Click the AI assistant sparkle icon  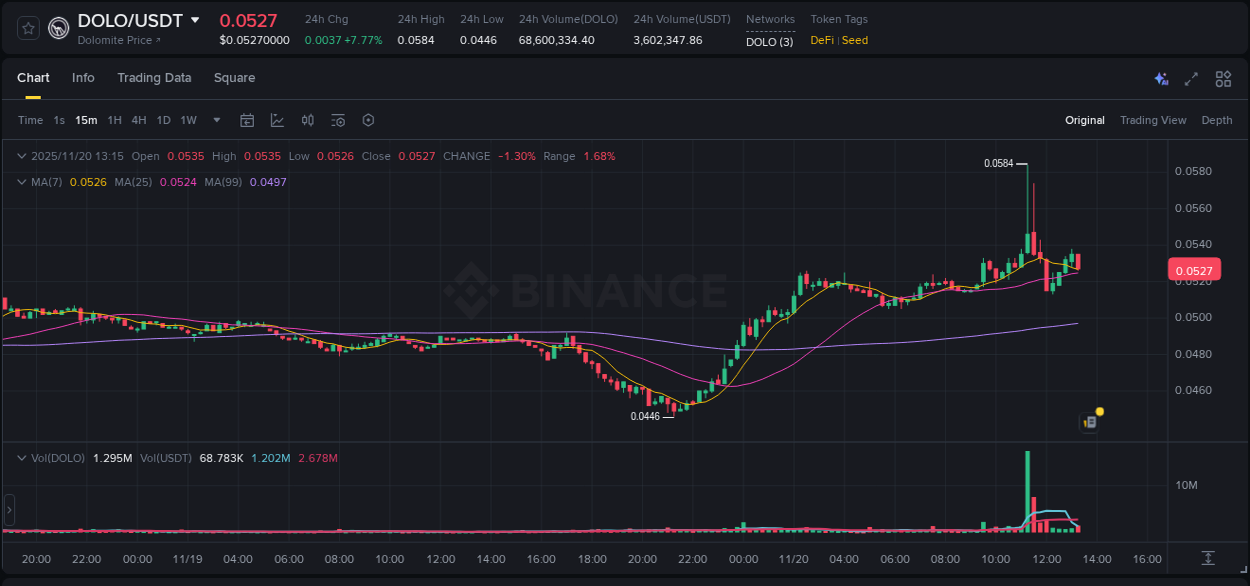point(1160,78)
